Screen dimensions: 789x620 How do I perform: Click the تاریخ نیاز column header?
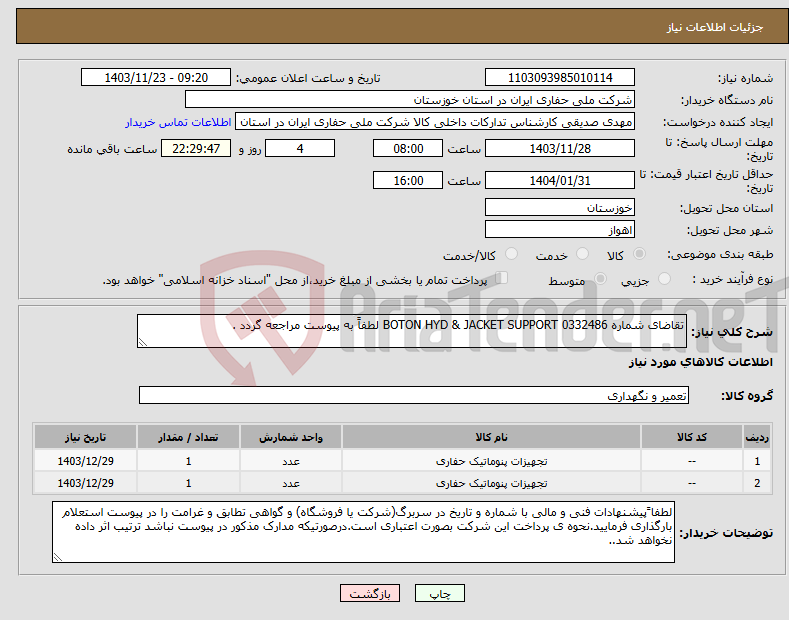click(x=86, y=437)
